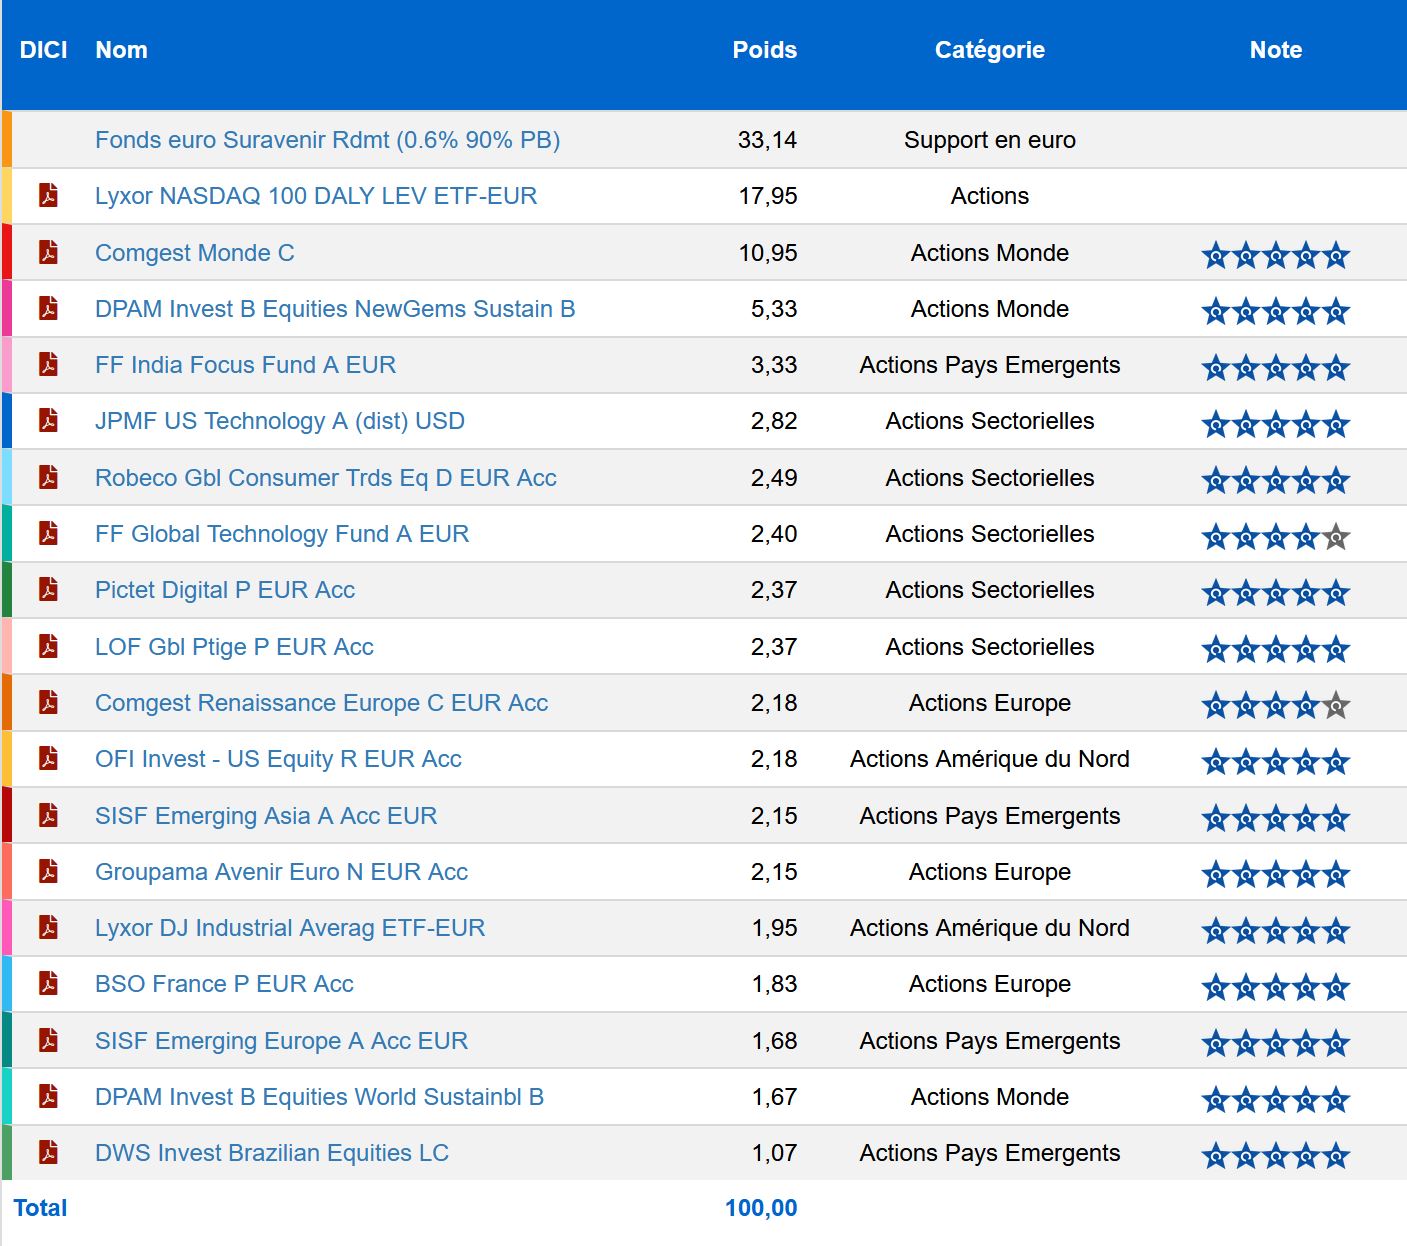Open DICI PDF for Pictet Digital P
Image resolution: width=1407 pixels, height=1246 pixels.
coord(48,589)
